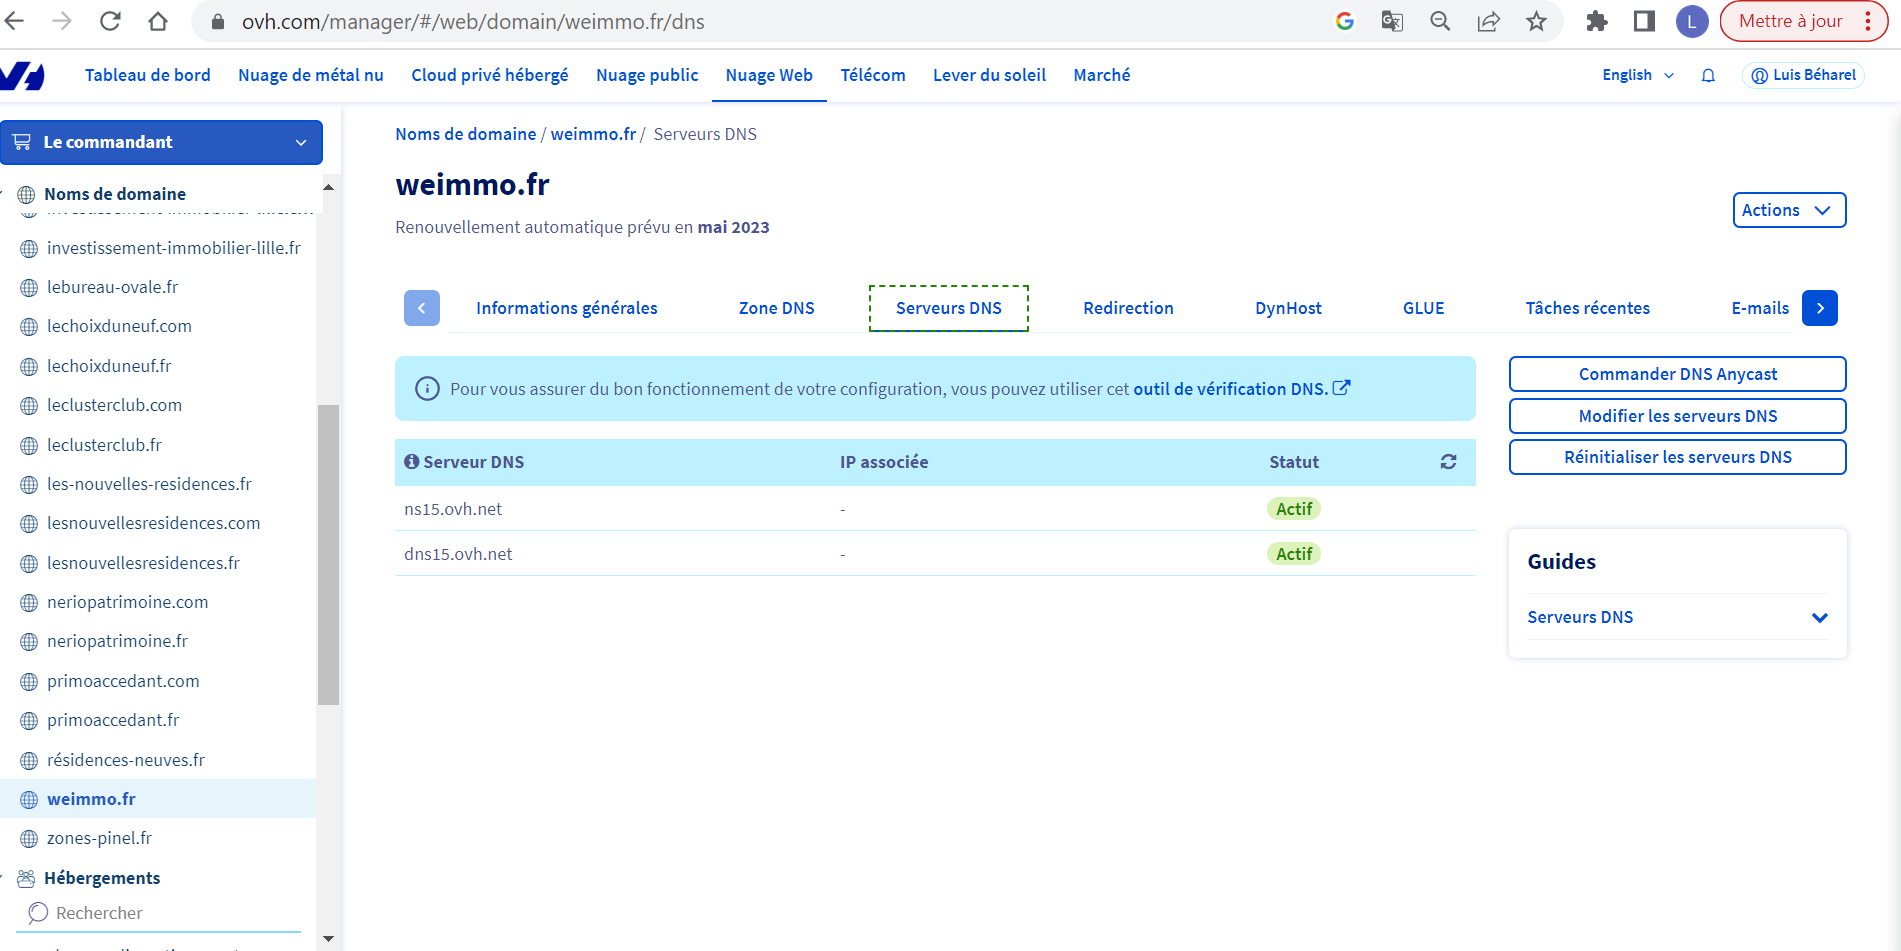
Task: Refresh the DNS server status table
Action: [x=1447, y=462]
